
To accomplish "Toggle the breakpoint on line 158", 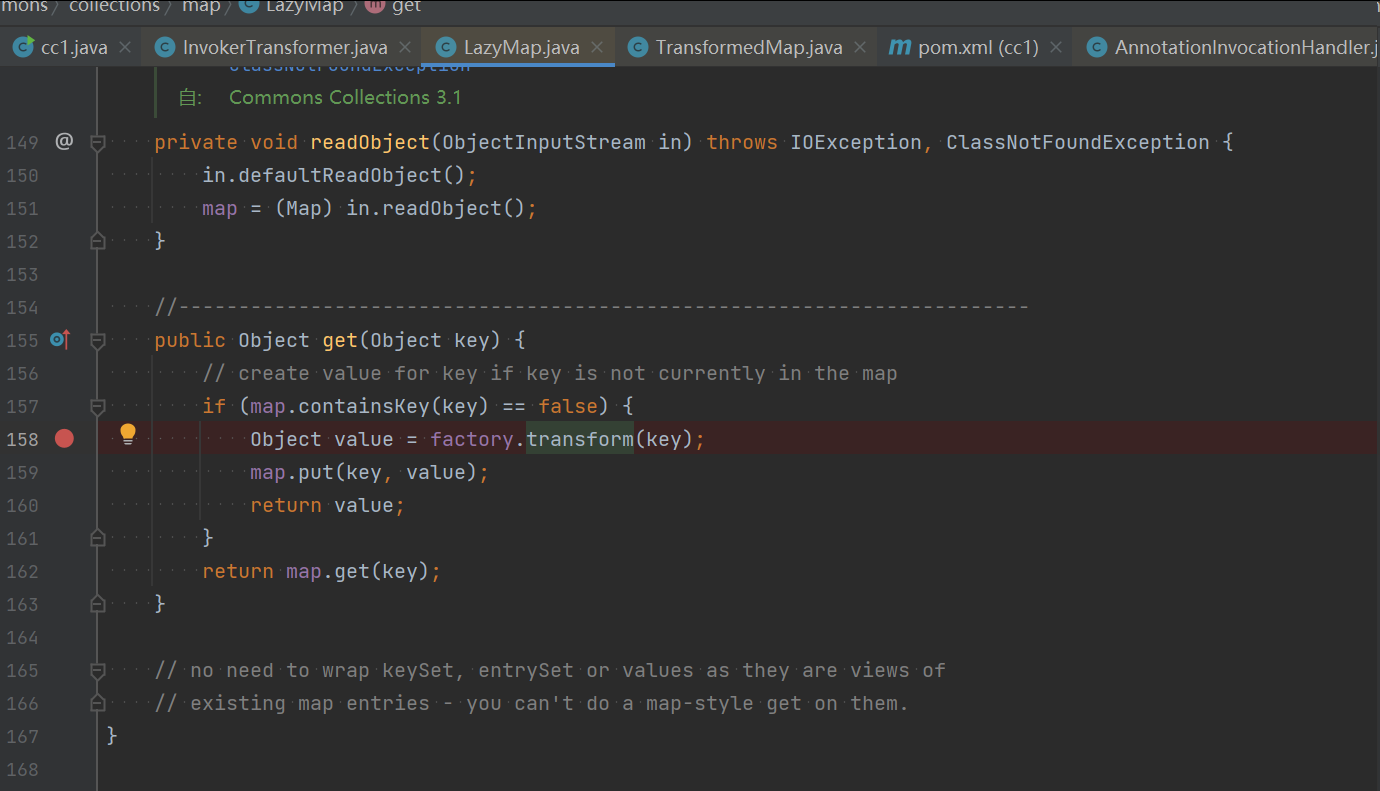I will click(x=64, y=439).
